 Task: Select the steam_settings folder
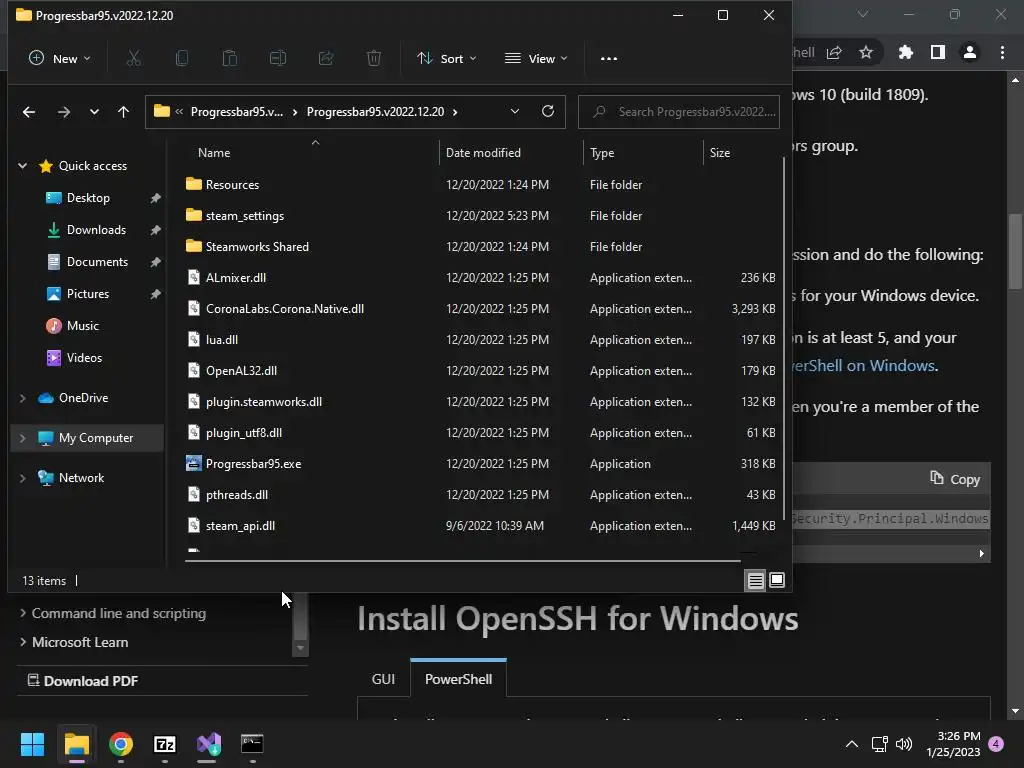[245, 216]
